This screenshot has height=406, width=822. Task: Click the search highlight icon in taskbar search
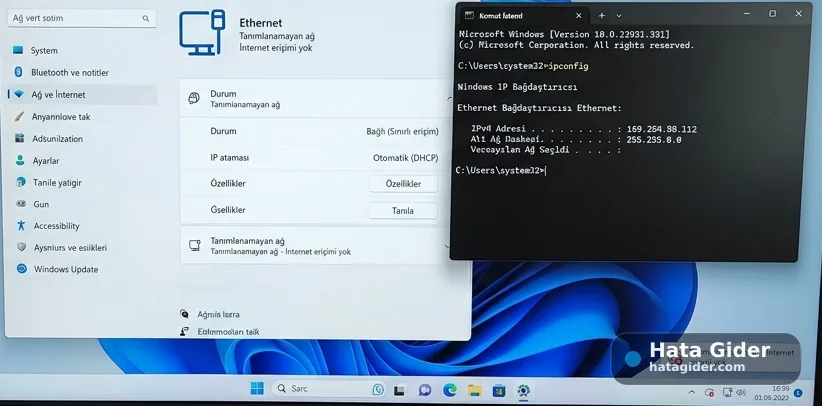click(x=378, y=389)
